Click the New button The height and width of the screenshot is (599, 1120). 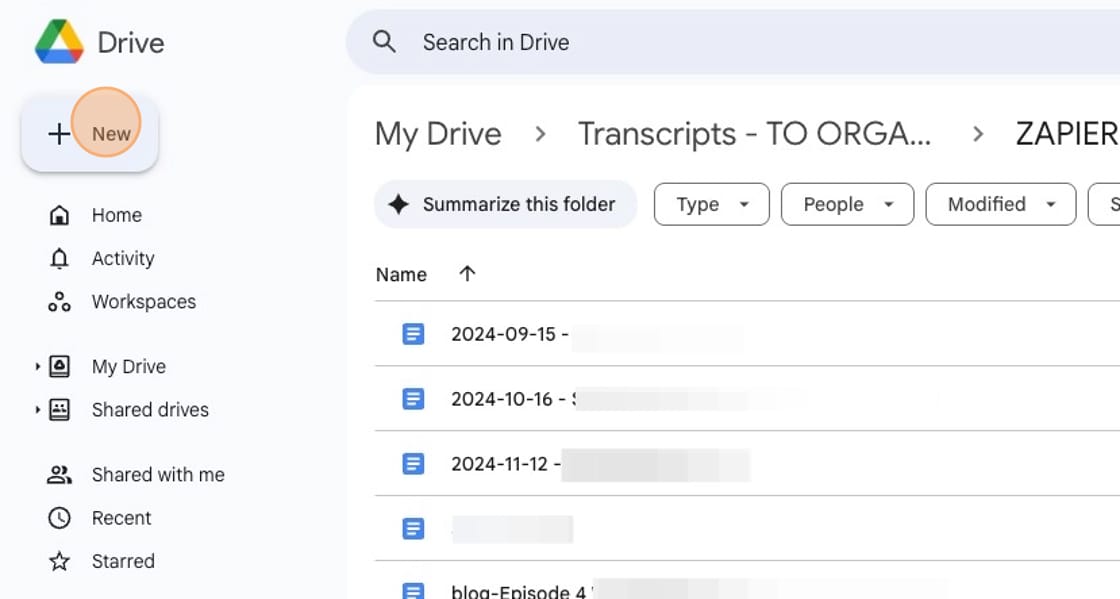(x=90, y=133)
